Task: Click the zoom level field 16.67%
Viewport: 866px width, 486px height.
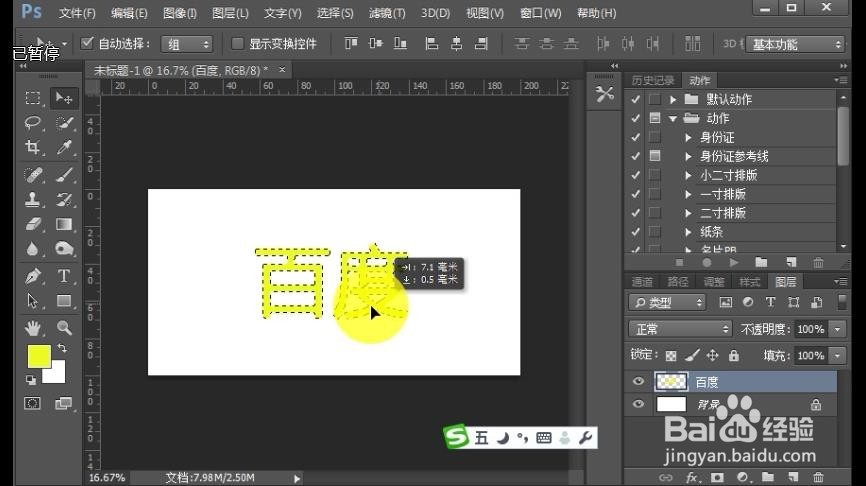Action: (x=107, y=478)
